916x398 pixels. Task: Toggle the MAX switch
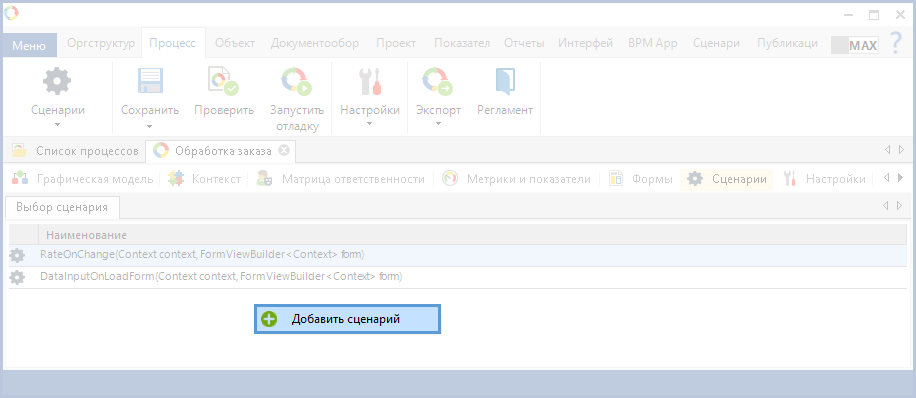click(x=855, y=45)
